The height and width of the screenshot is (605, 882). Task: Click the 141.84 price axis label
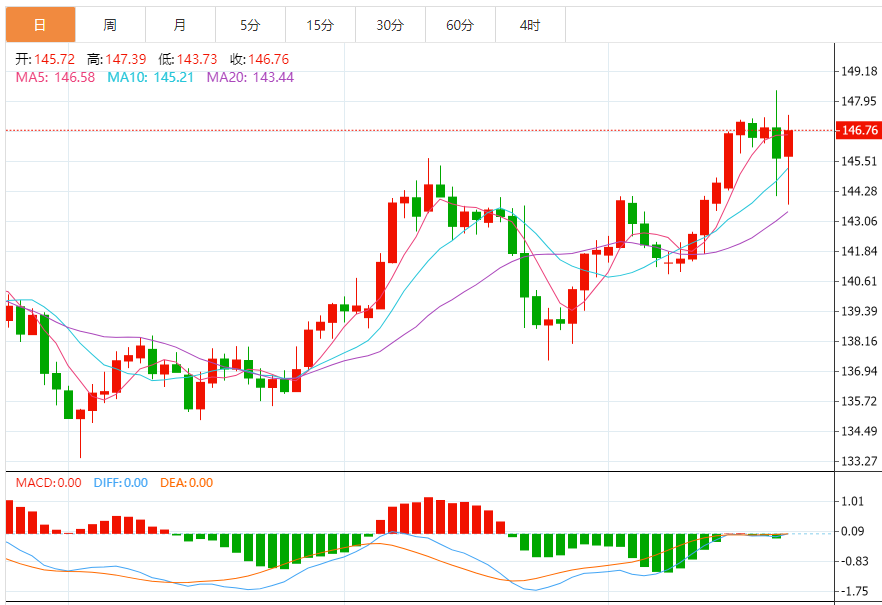point(859,251)
